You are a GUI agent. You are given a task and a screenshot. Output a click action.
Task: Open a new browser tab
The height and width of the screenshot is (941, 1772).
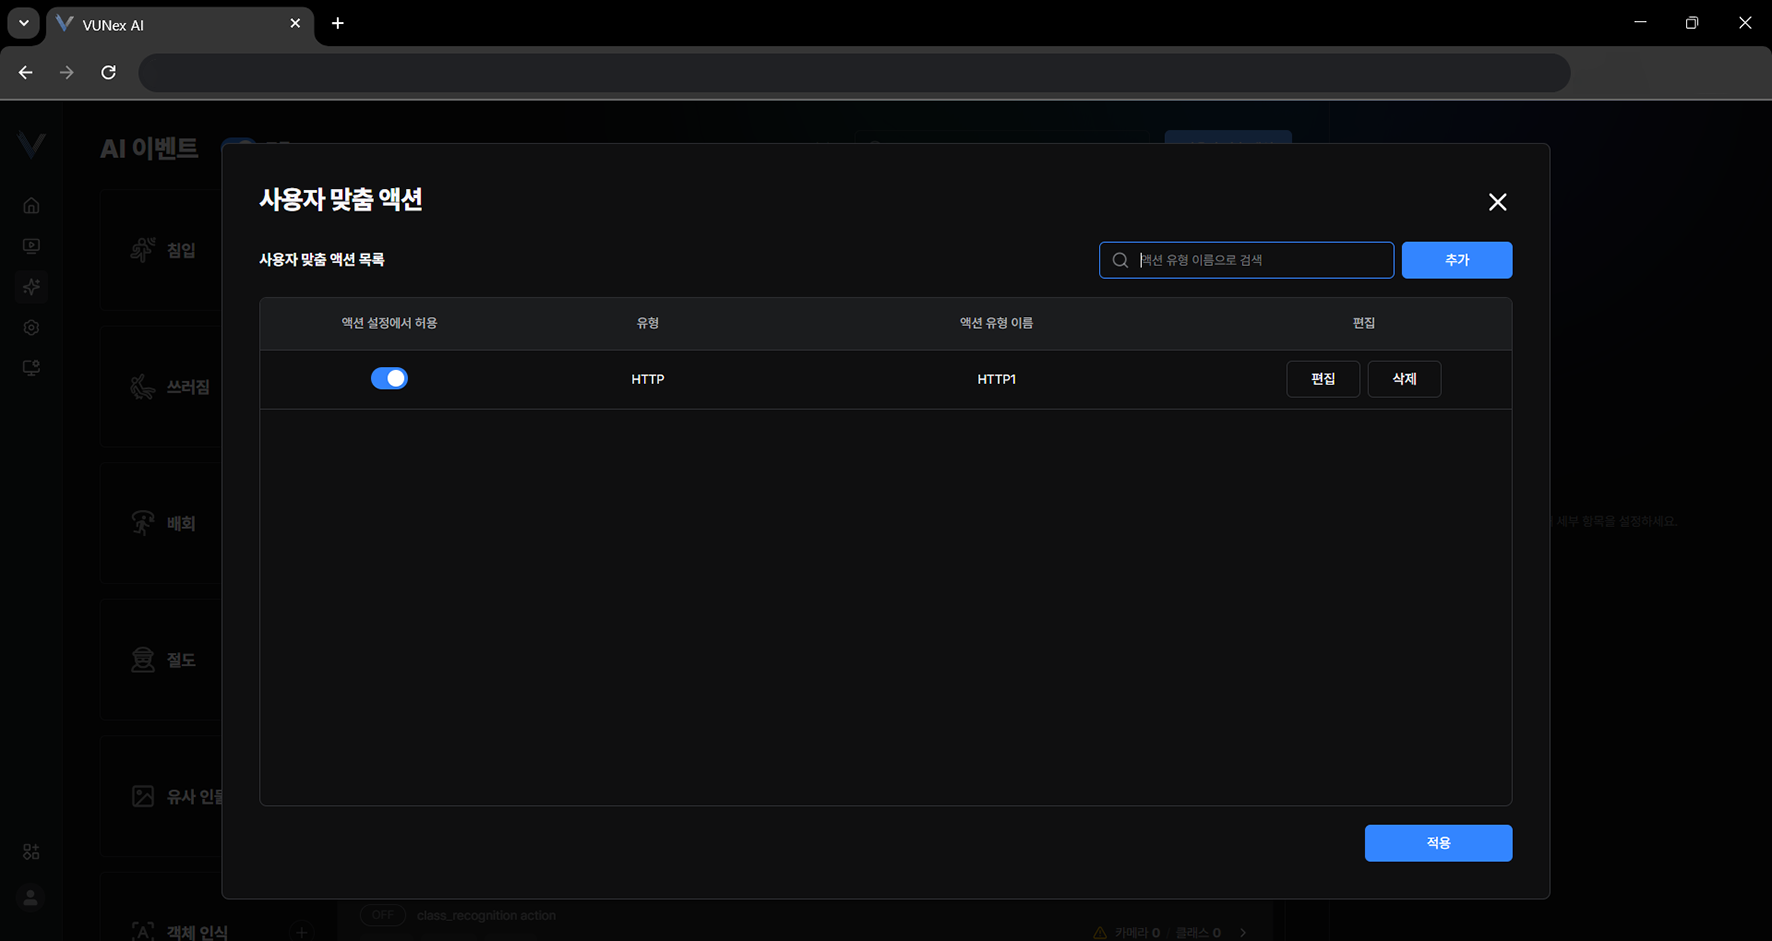click(x=338, y=23)
